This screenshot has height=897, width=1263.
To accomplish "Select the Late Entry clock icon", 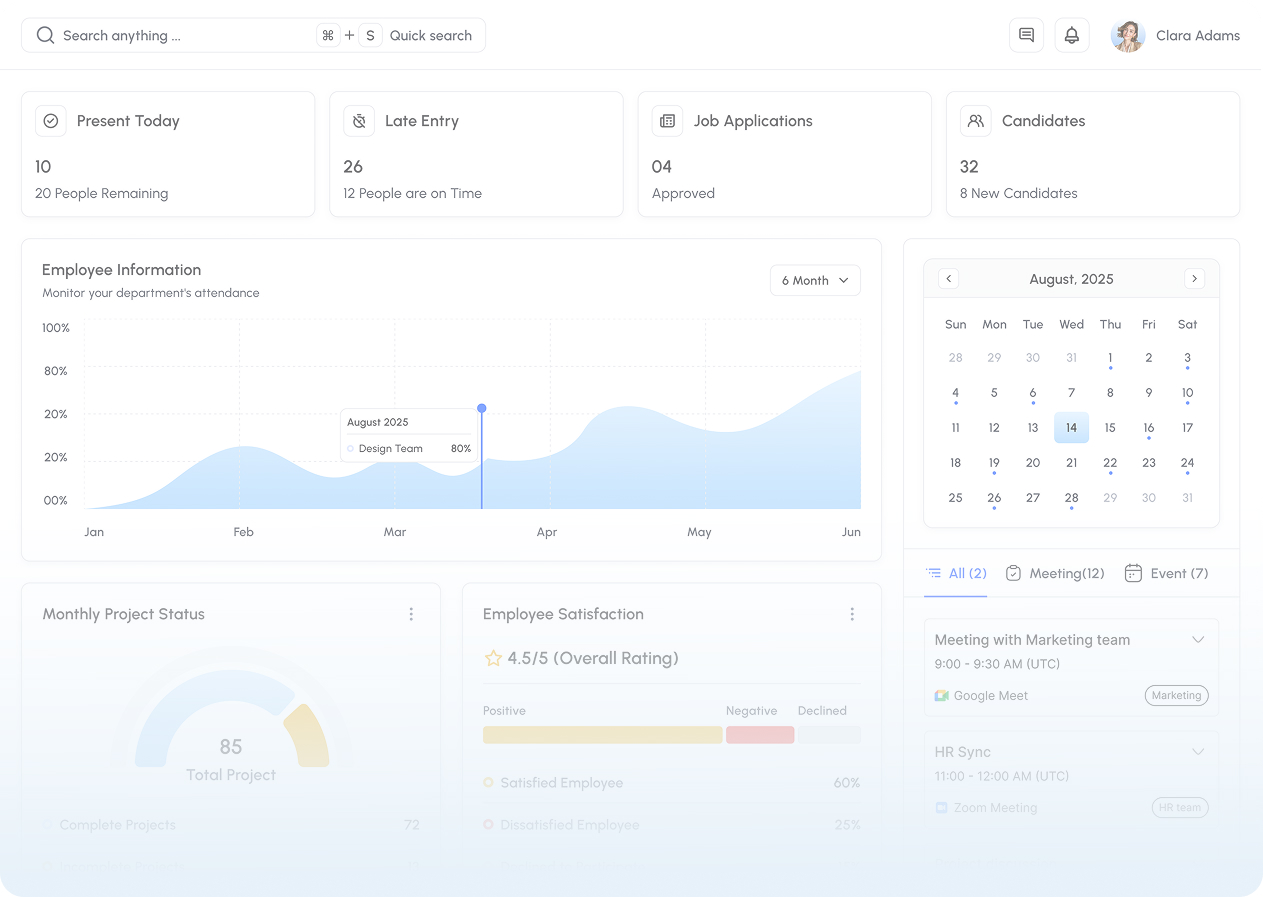I will coord(359,120).
